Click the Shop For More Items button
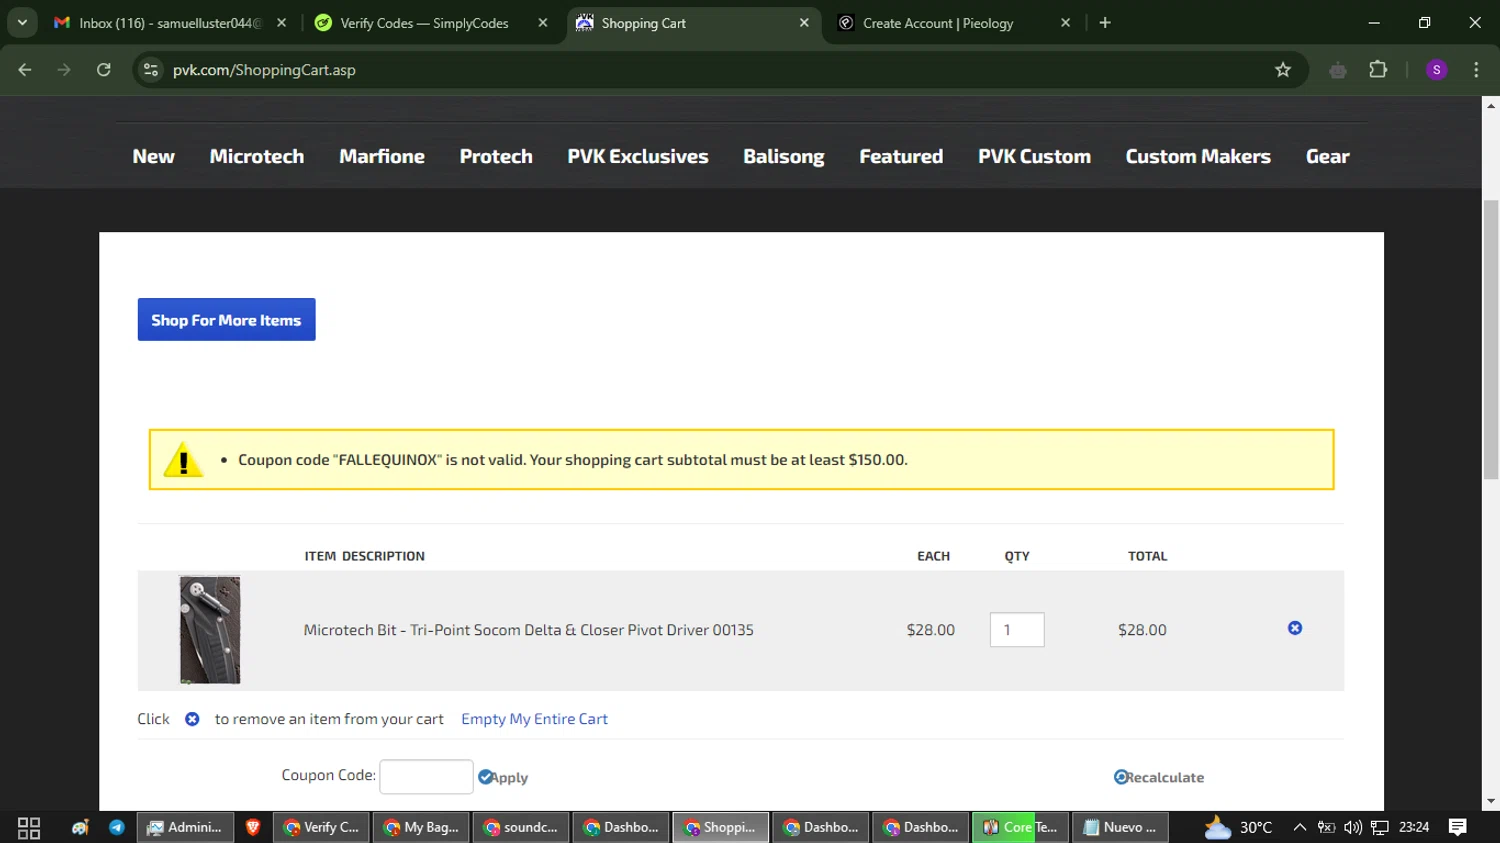Image resolution: width=1500 pixels, height=843 pixels. [x=226, y=320]
